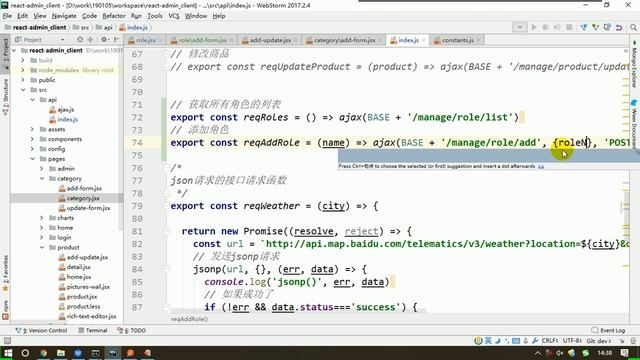
Task: Switch to the add-update.jsx editor tab
Action: coord(270,40)
